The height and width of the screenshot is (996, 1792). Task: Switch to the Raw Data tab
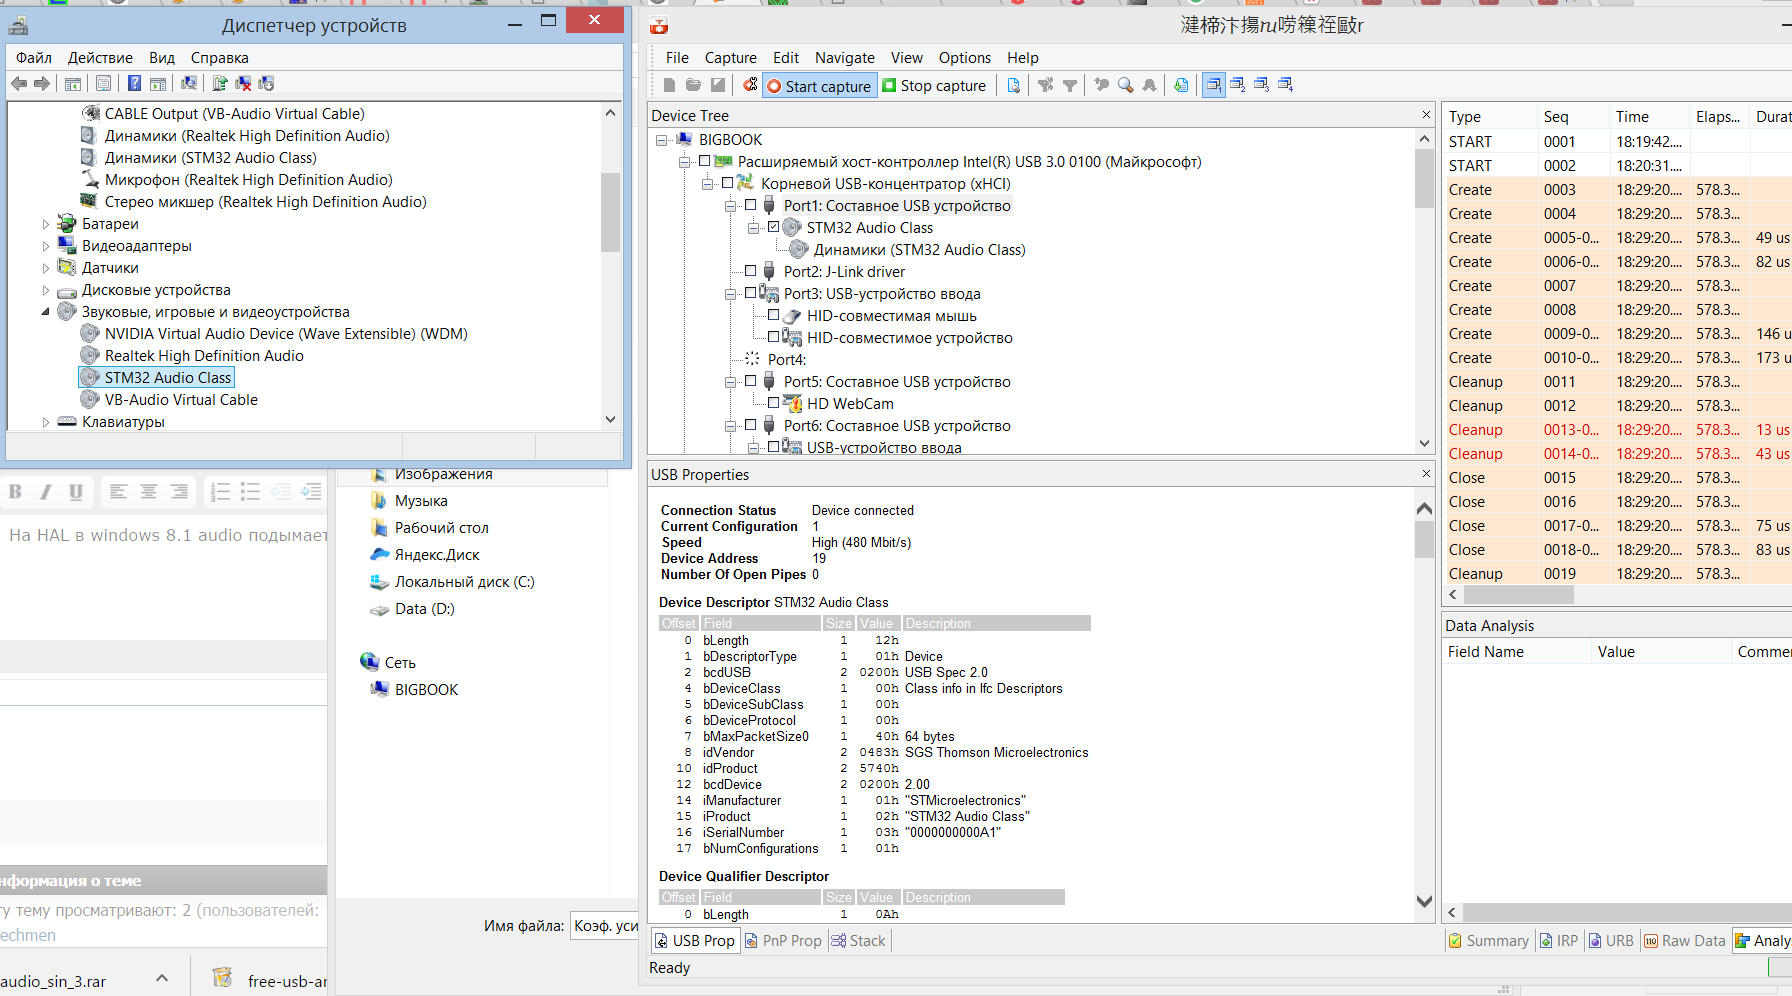pos(1685,941)
